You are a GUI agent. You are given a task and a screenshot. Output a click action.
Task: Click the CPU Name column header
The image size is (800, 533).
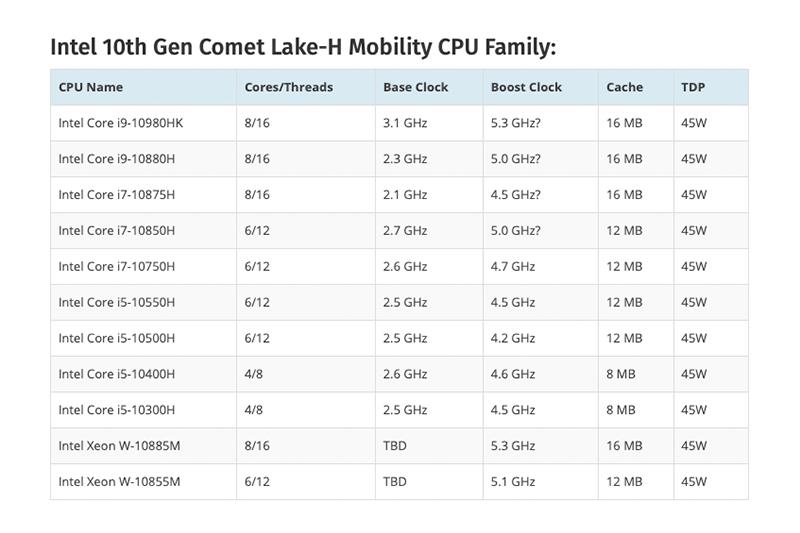pos(91,87)
